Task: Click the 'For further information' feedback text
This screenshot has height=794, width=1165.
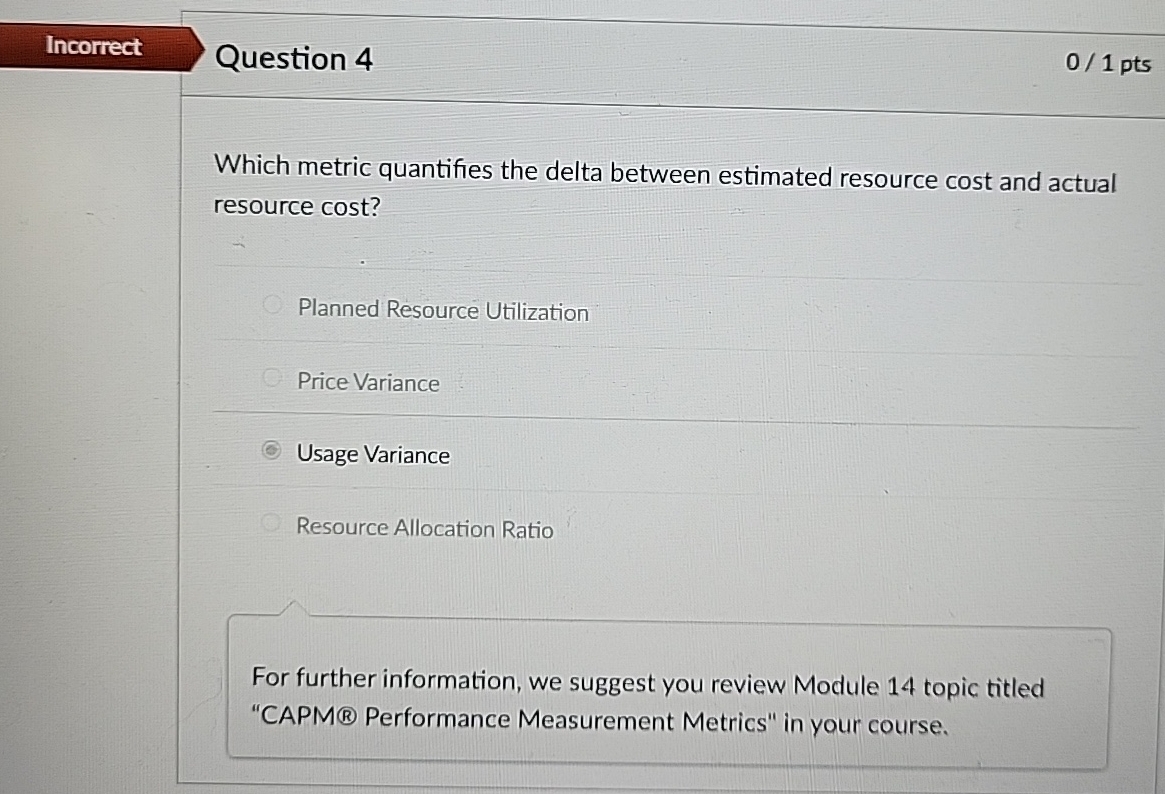Action: click(x=384, y=681)
